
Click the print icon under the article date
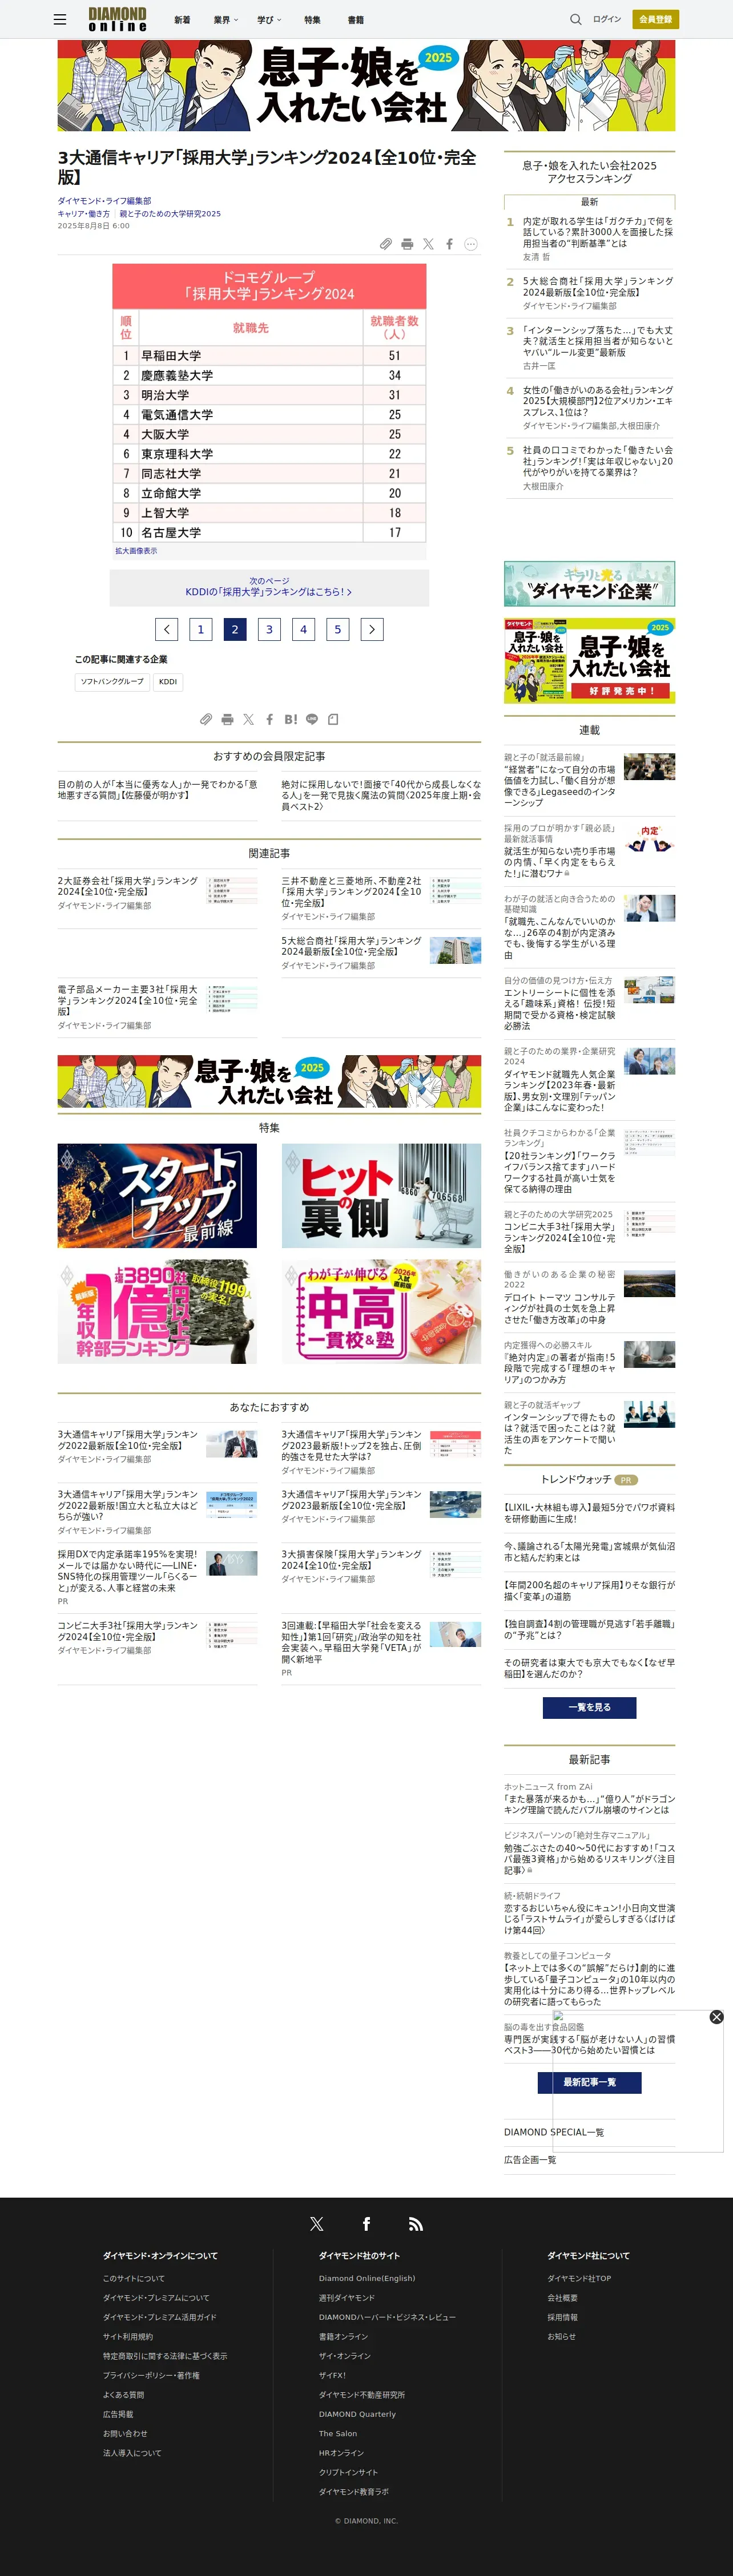(x=407, y=244)
